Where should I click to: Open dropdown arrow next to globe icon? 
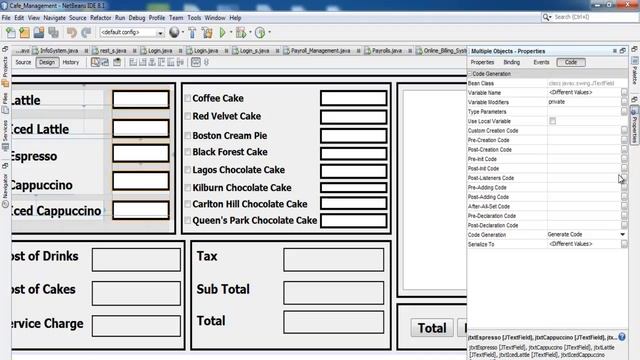(x=182, y=32)
